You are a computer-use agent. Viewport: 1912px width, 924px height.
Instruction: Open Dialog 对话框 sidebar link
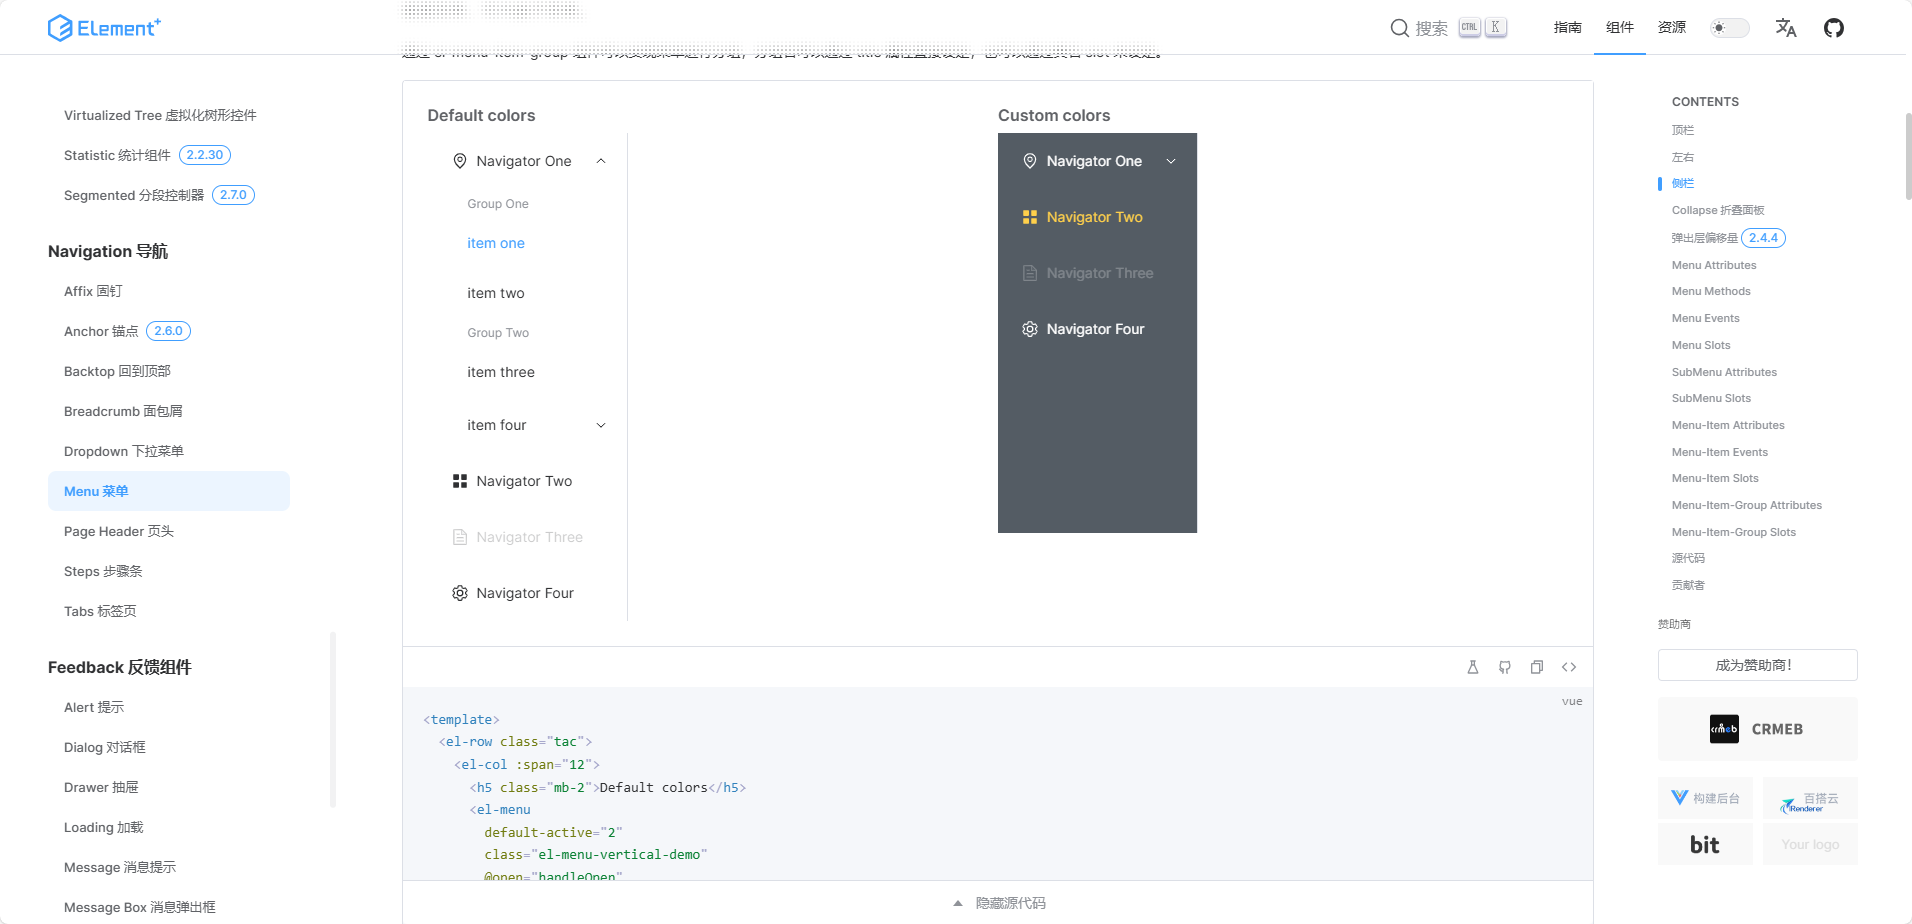(105, 747)
